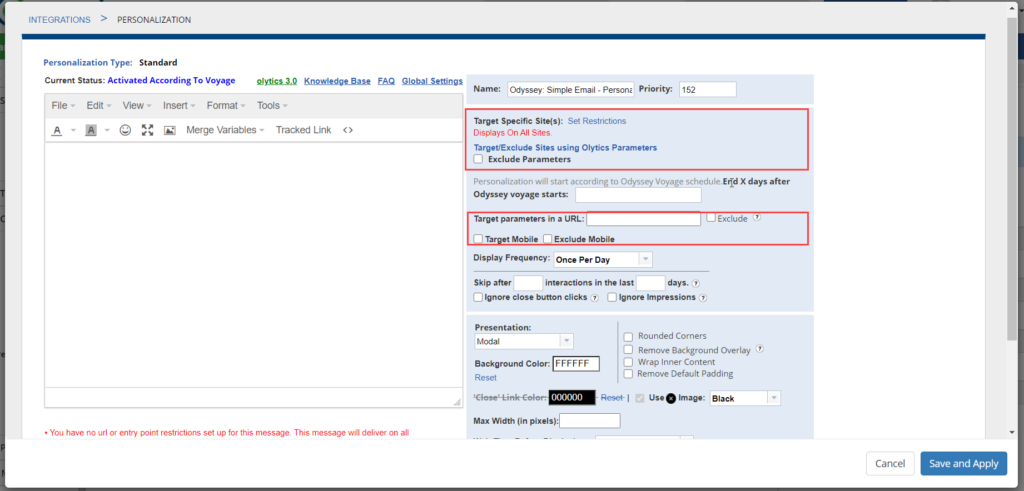Click the black 'Close' Link Color swatch
1024x491 pixels.
pyautogui.click(x=571, y=397)
